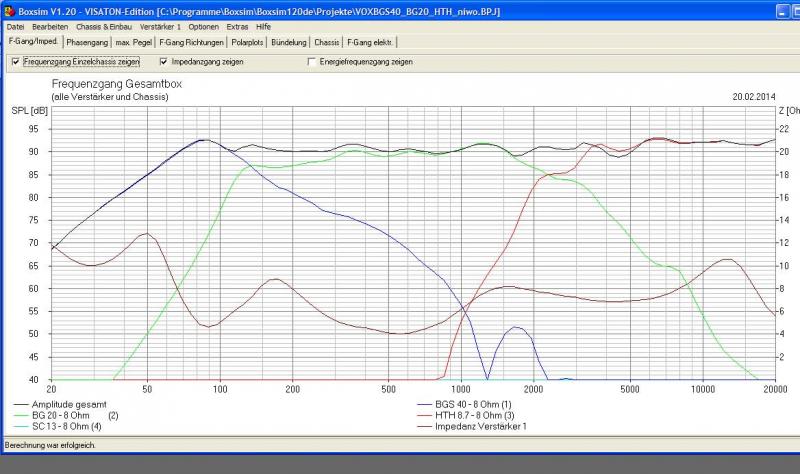
Task: Select the 'F-Gang elektr.' tab
Action: pyautogui.click(x=371, y=43)
